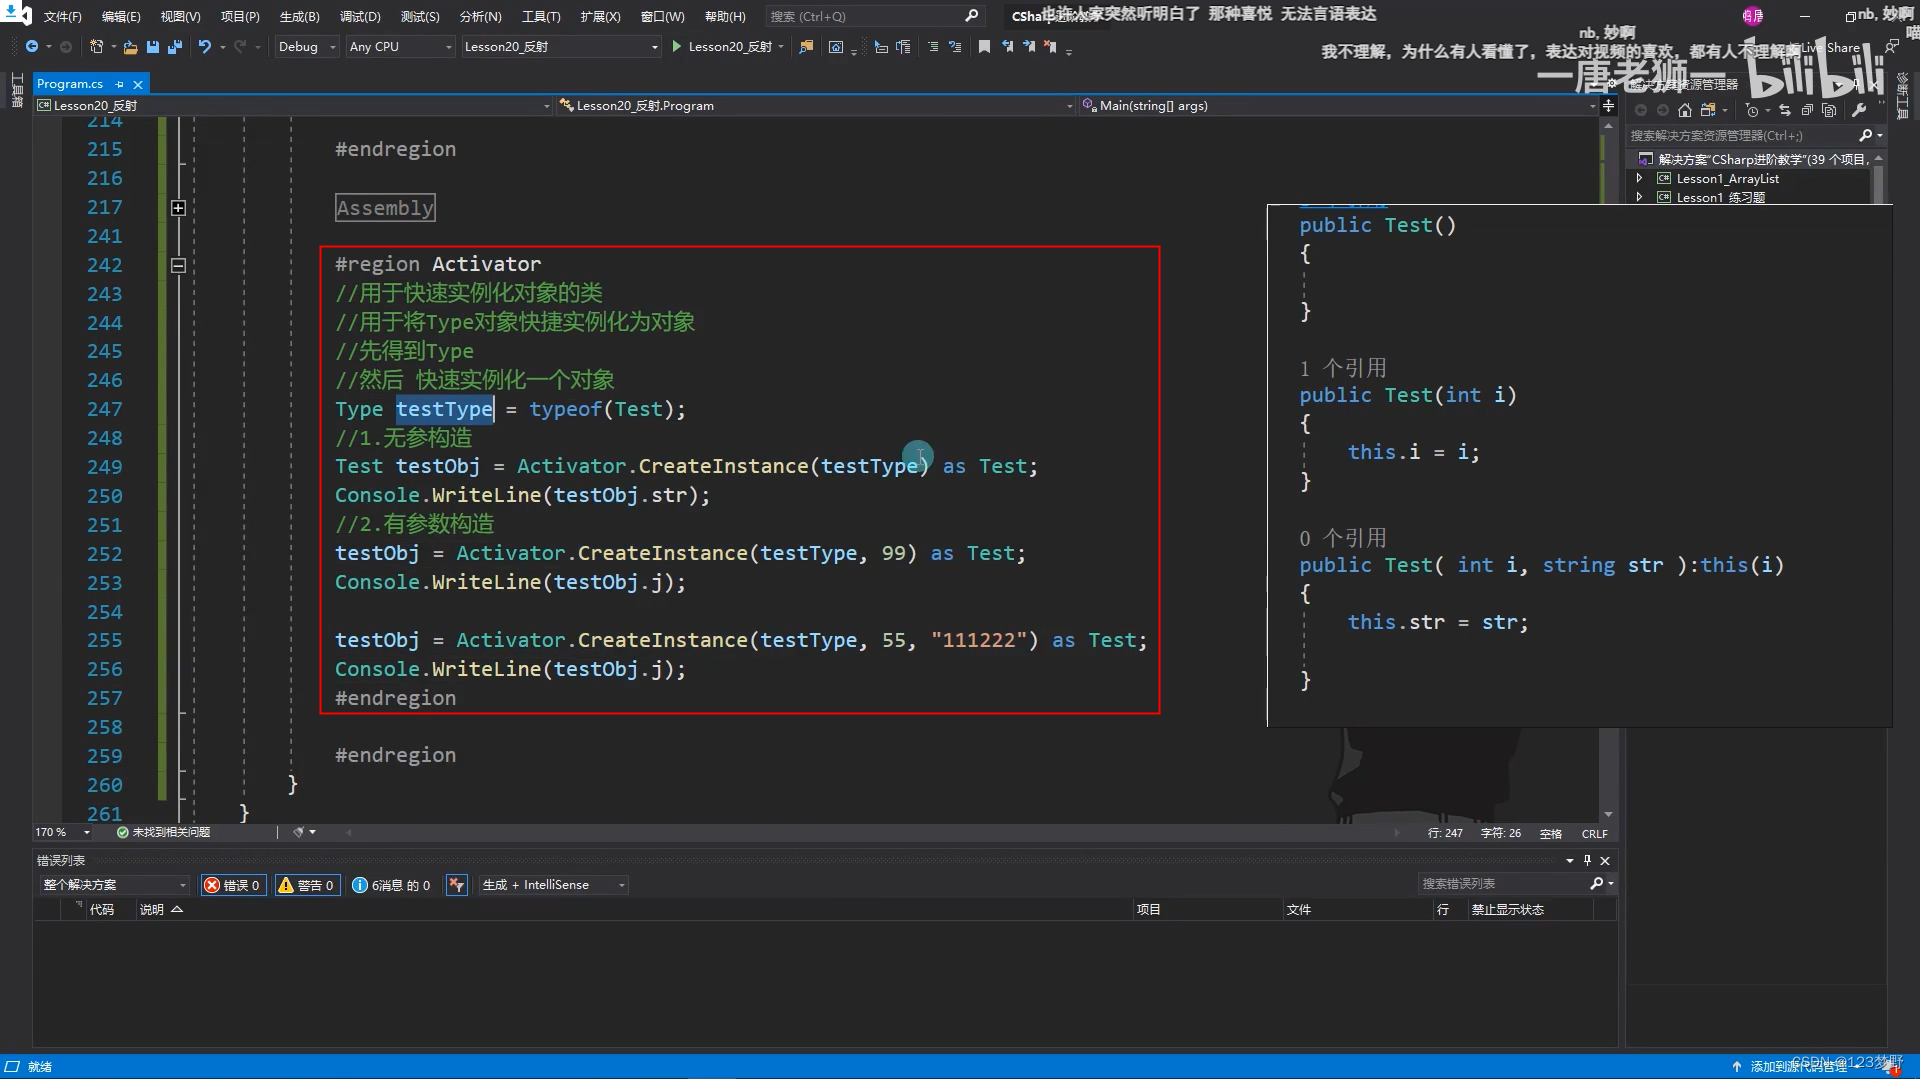
Task: Switch views icon in Solution Explorer
Action: tap(1708, 110)
